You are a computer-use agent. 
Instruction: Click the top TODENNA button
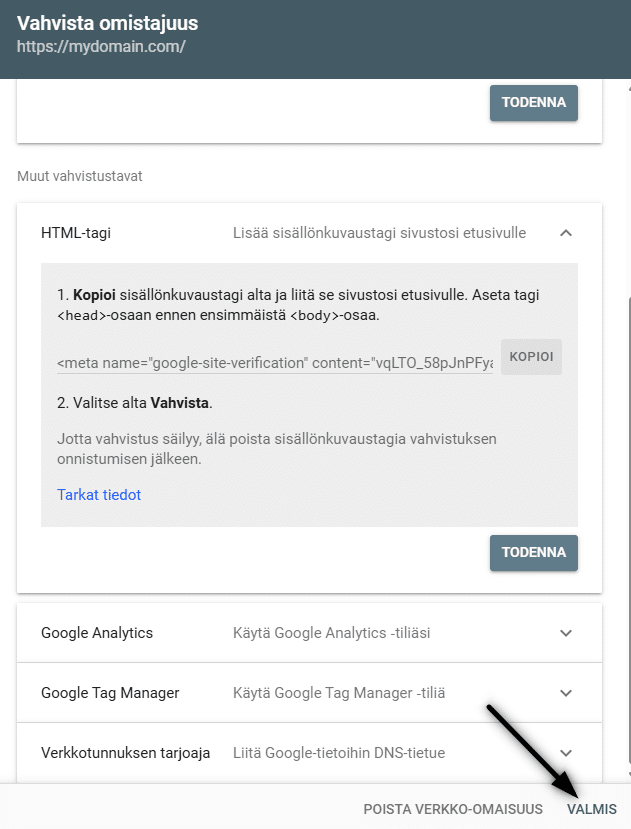click(x=533, y=102)
